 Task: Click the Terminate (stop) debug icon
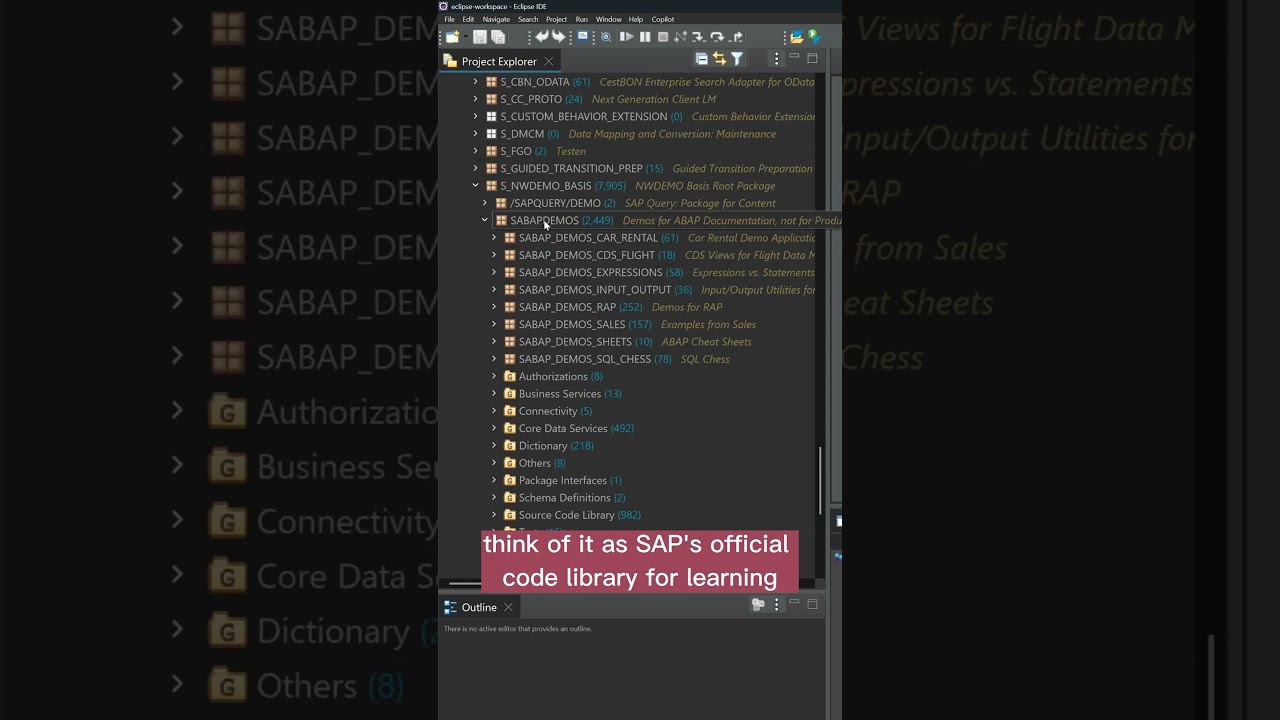pos(663,37)
